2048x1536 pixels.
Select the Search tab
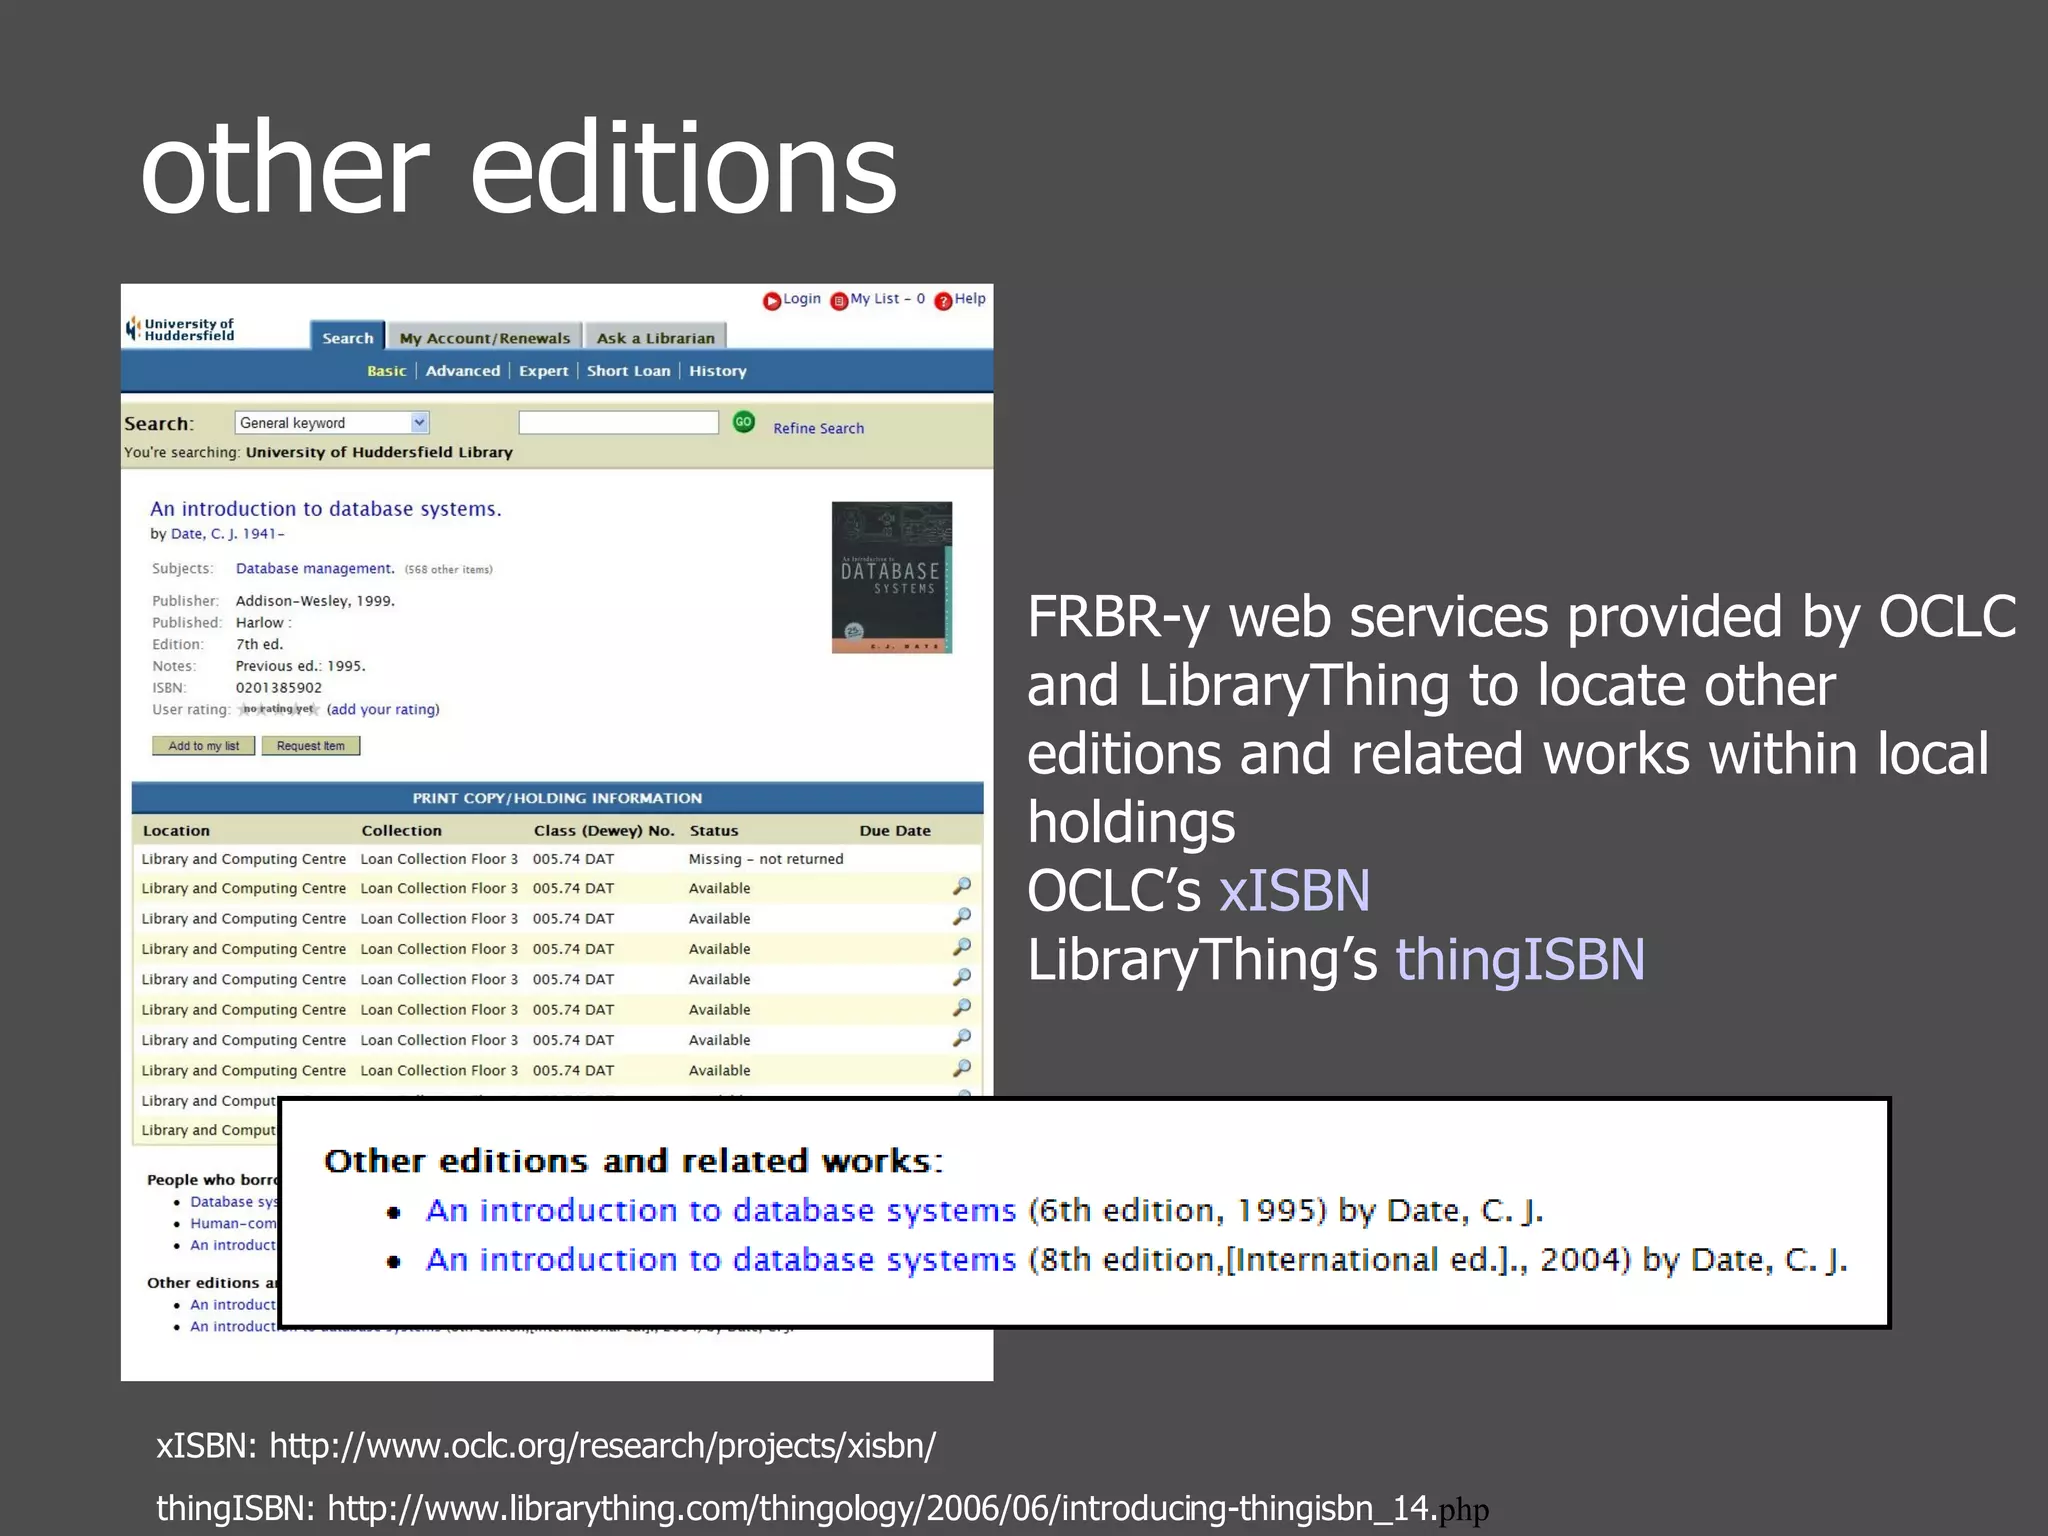347,337
